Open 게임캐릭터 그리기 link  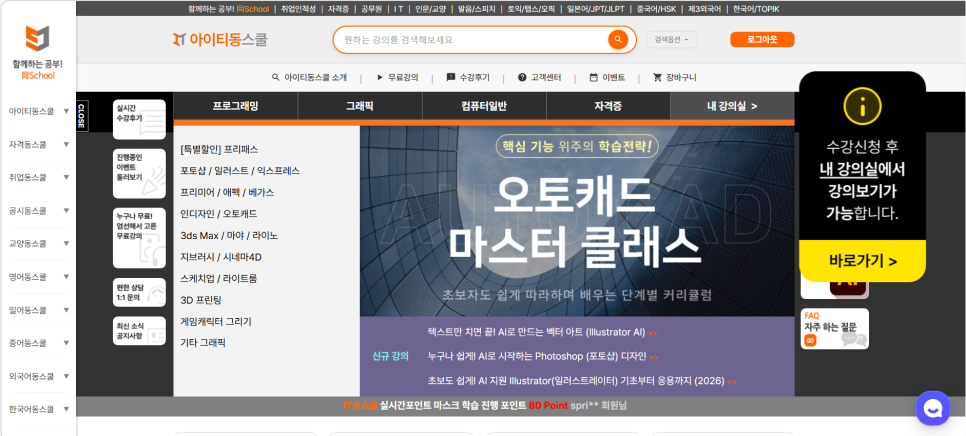[x=216, y=321]
